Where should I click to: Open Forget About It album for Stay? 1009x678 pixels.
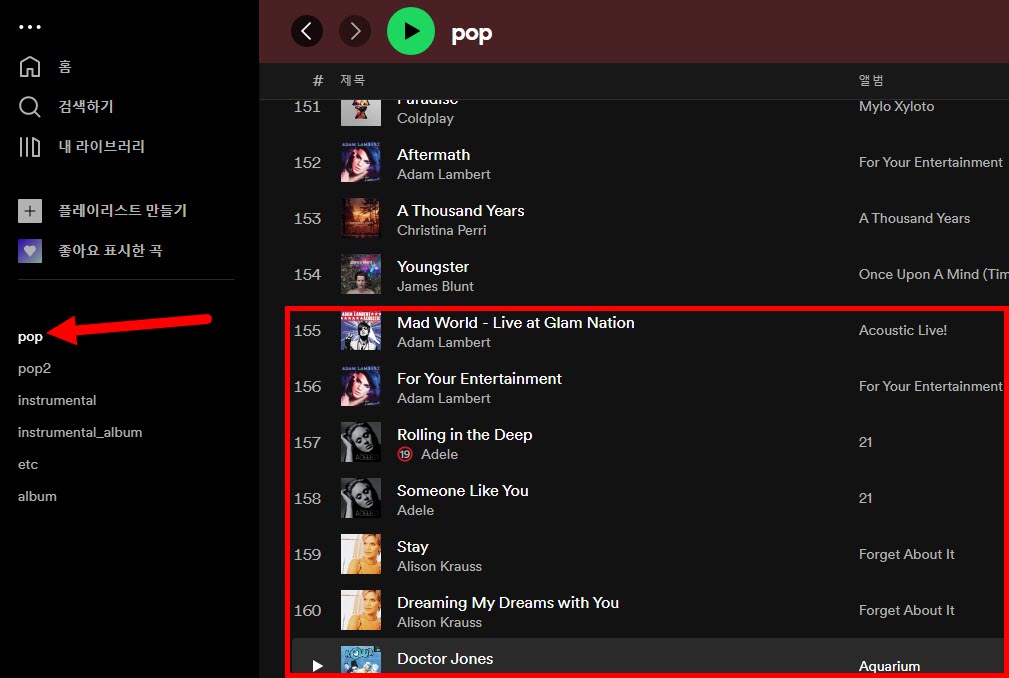[906, 554]
